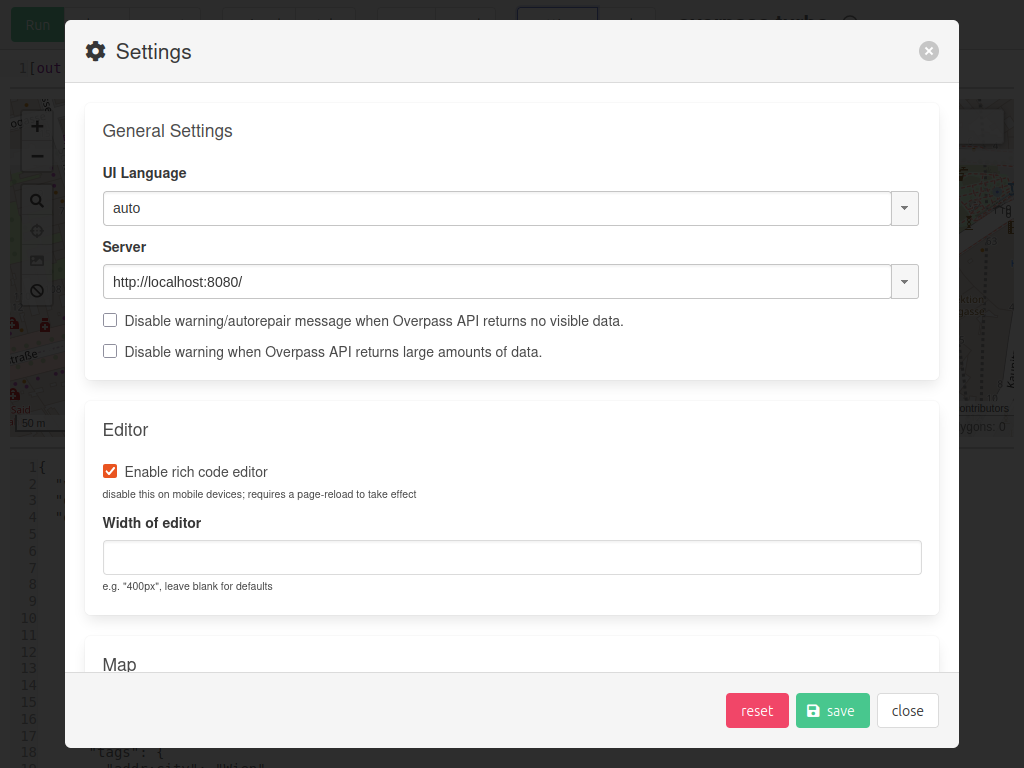The width and height of the screenshot is (1024, 768).
Task: Click the close button in dialog footer
Action: click(x=907, y=711)
